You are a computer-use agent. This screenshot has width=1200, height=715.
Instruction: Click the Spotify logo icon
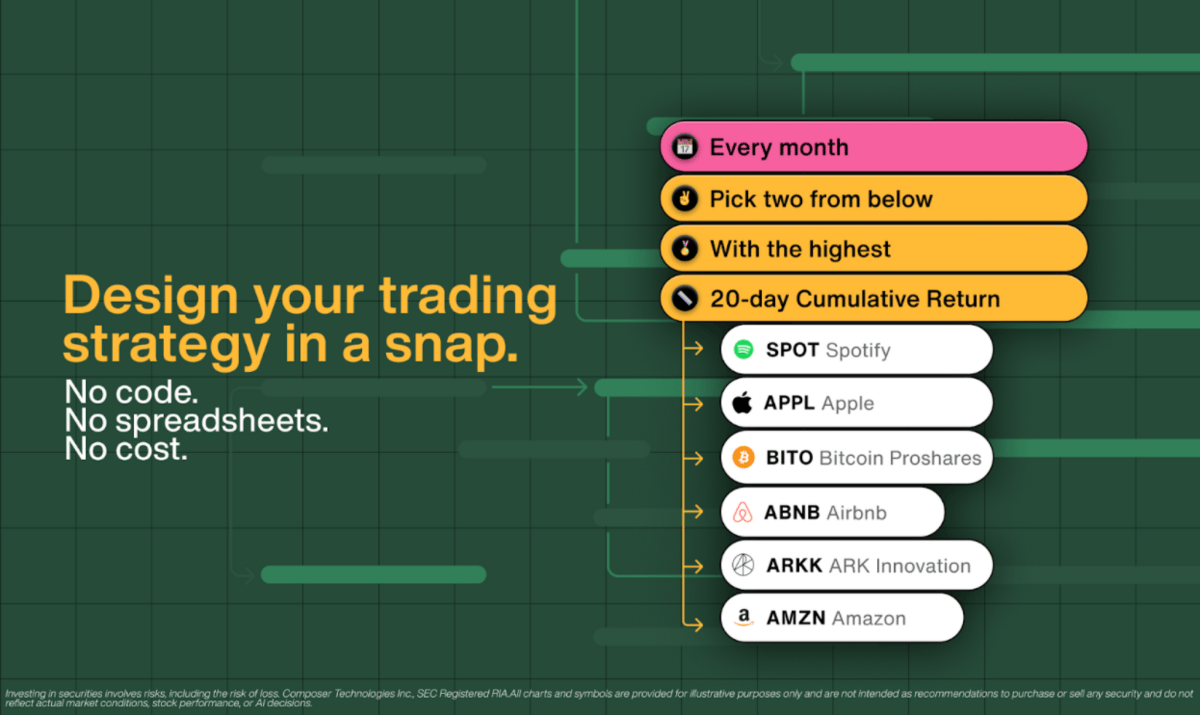click(x=742, y=350)
